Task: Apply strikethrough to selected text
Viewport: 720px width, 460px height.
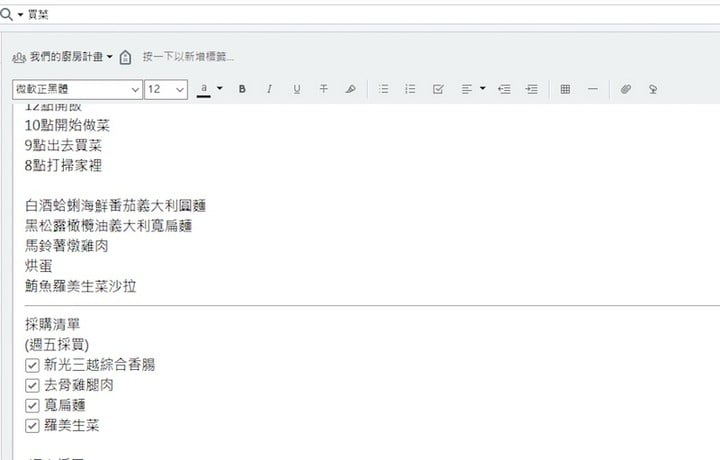Action: (x=323, y=89)
